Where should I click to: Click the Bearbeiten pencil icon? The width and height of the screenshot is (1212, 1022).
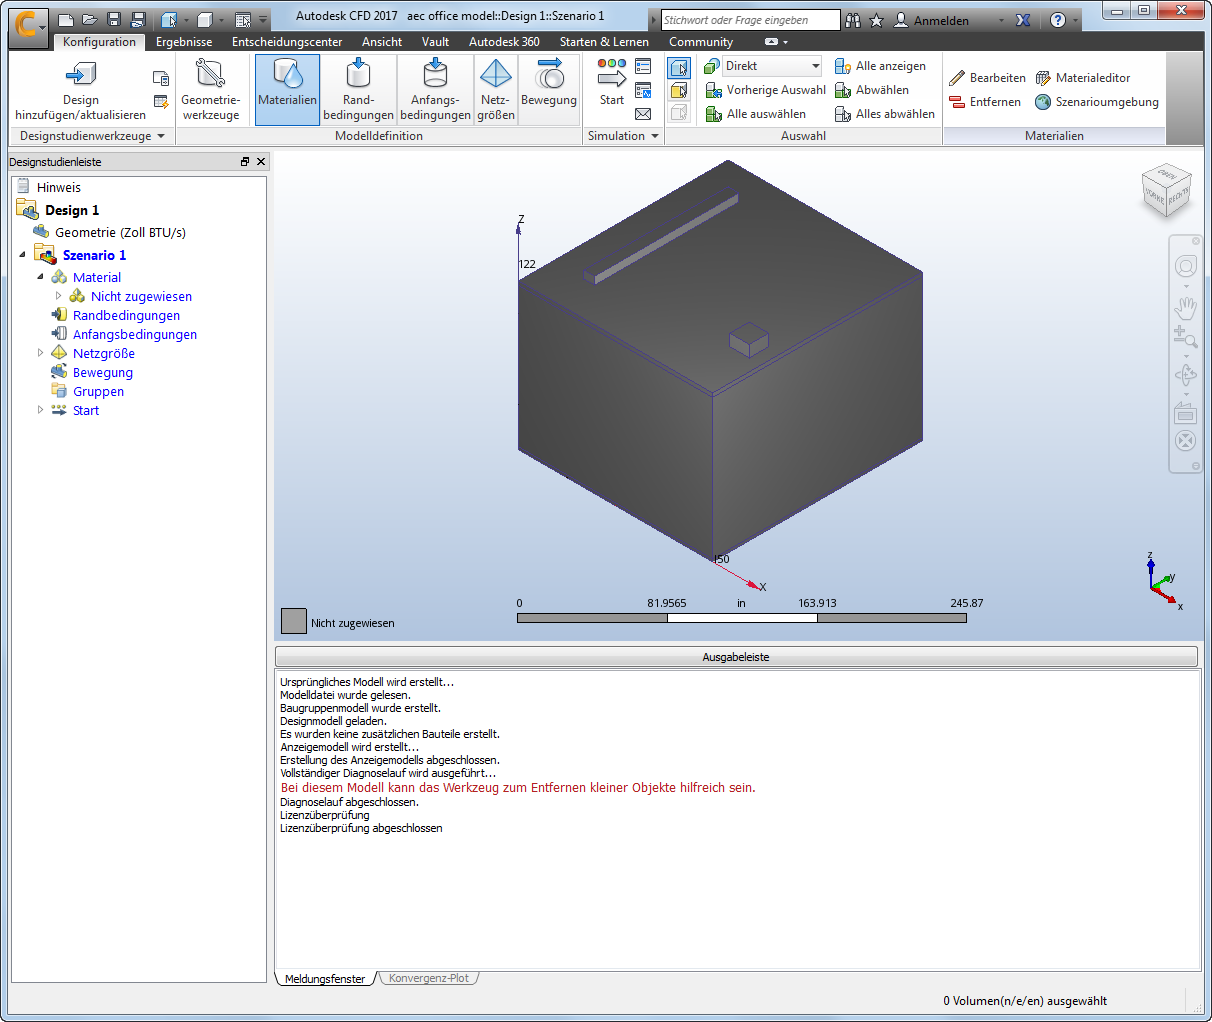point(957,78)
